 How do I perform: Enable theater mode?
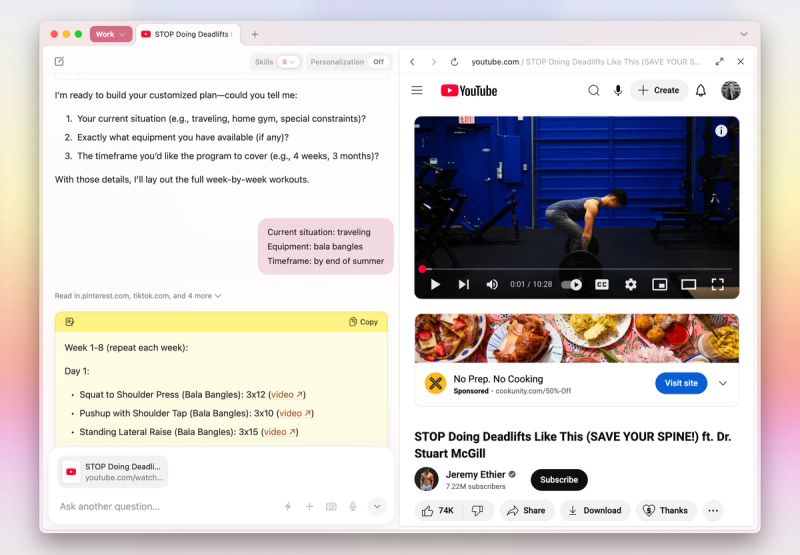tap(688, 284)
